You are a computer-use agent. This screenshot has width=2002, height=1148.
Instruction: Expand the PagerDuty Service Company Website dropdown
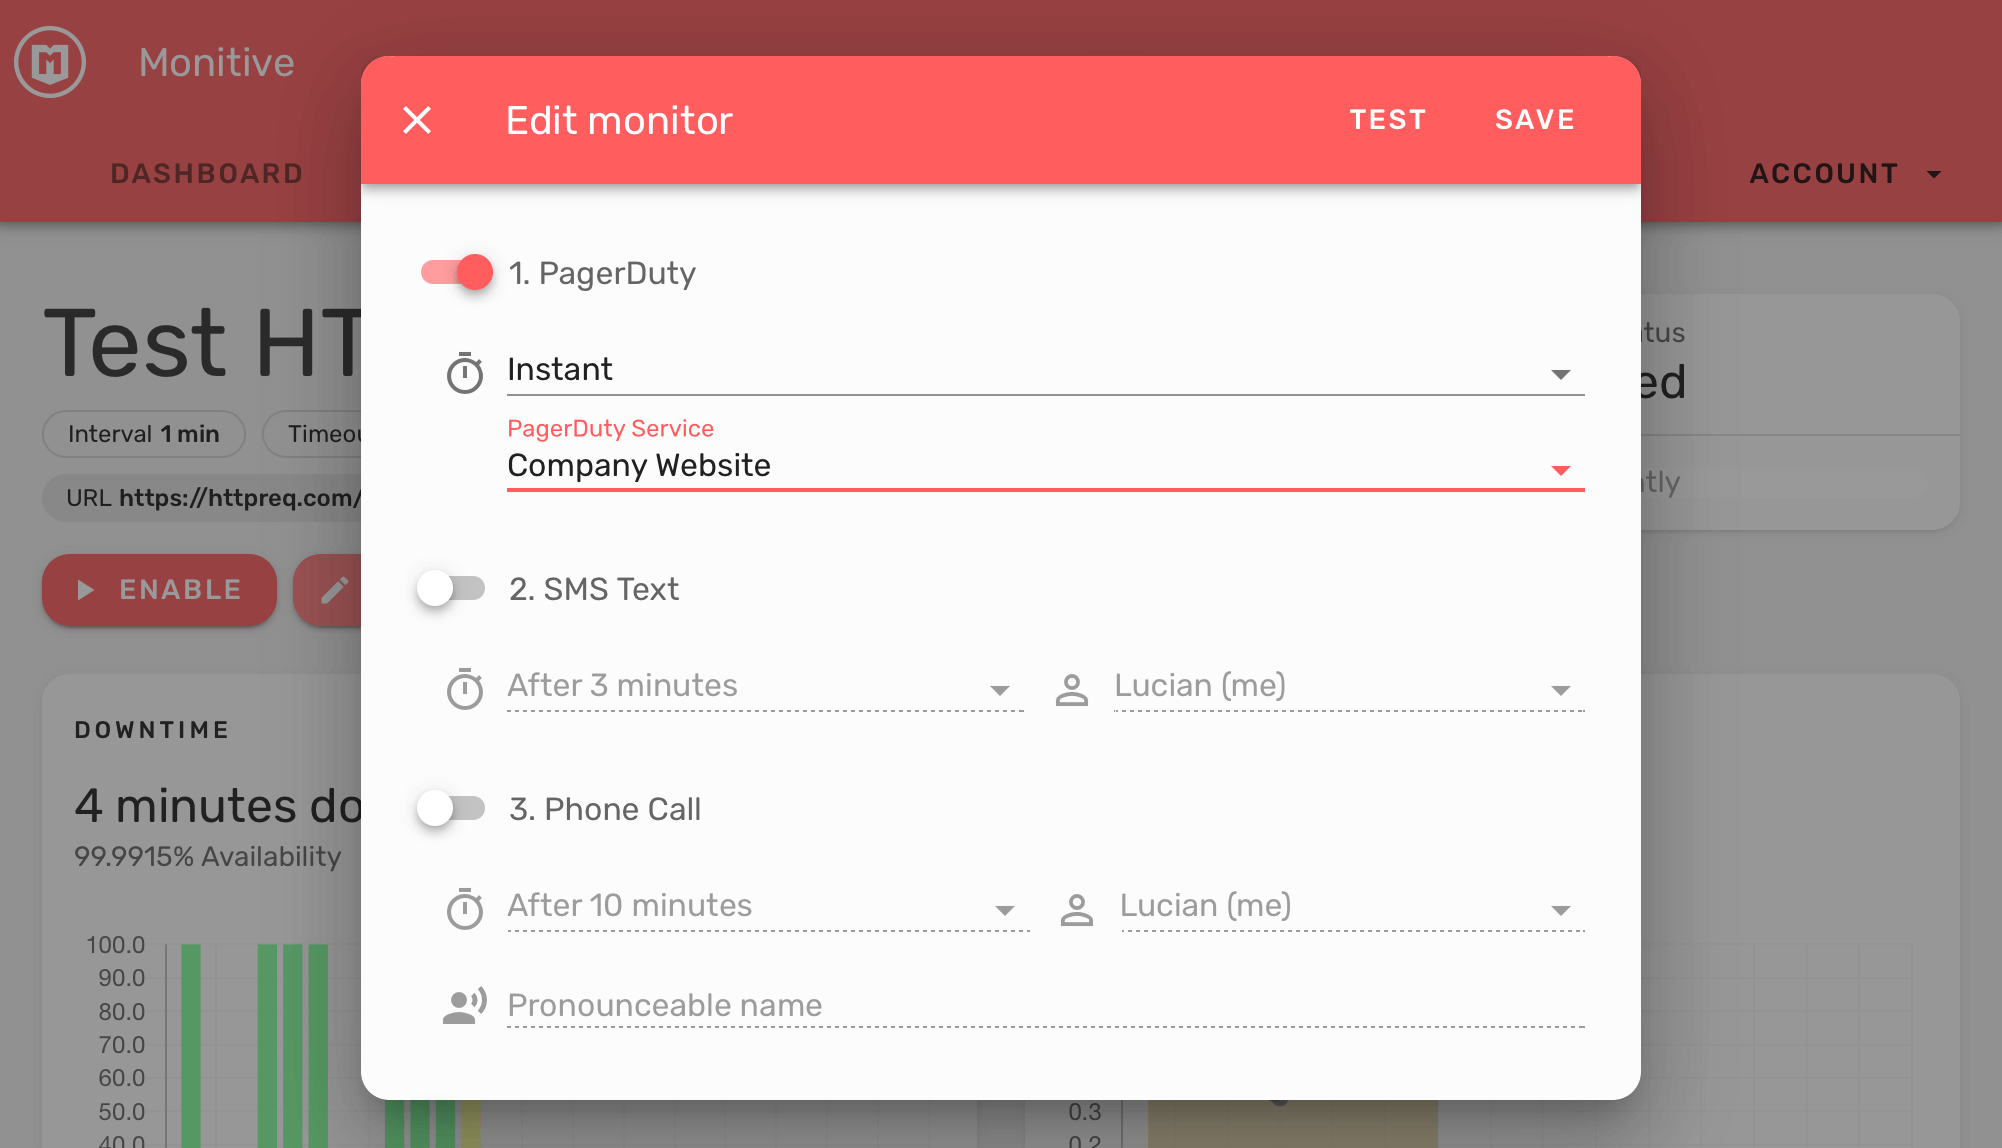click(x=1044, y=466)
